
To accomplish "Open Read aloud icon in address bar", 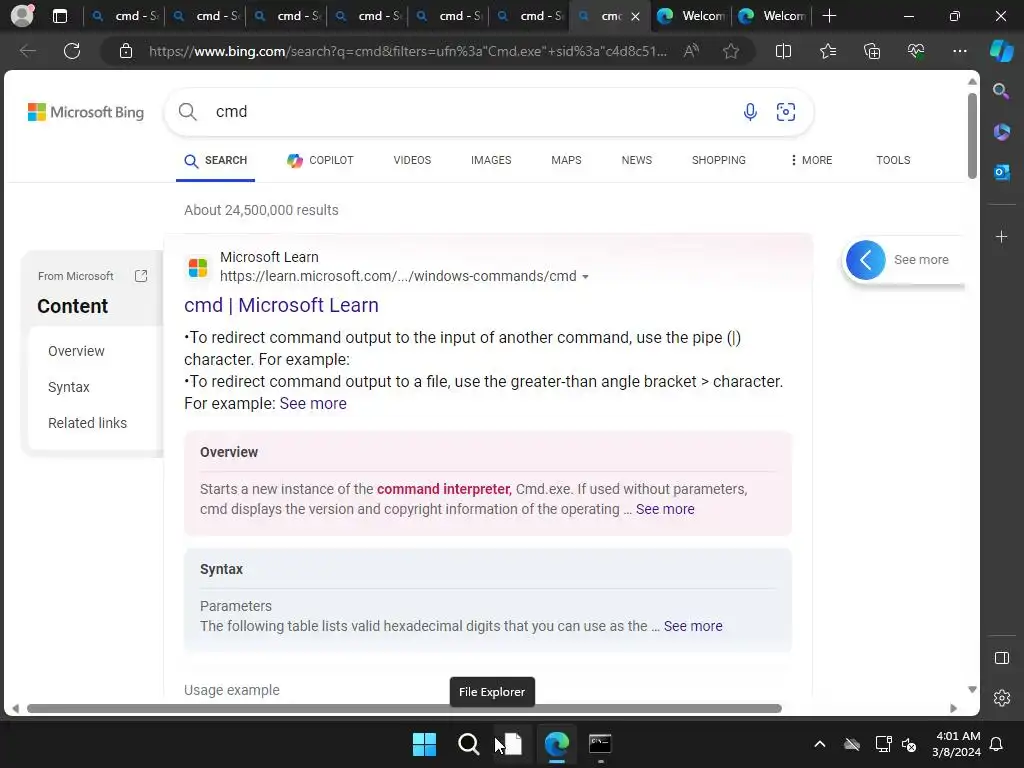I will pyautogui.click(x=691, y=51).
